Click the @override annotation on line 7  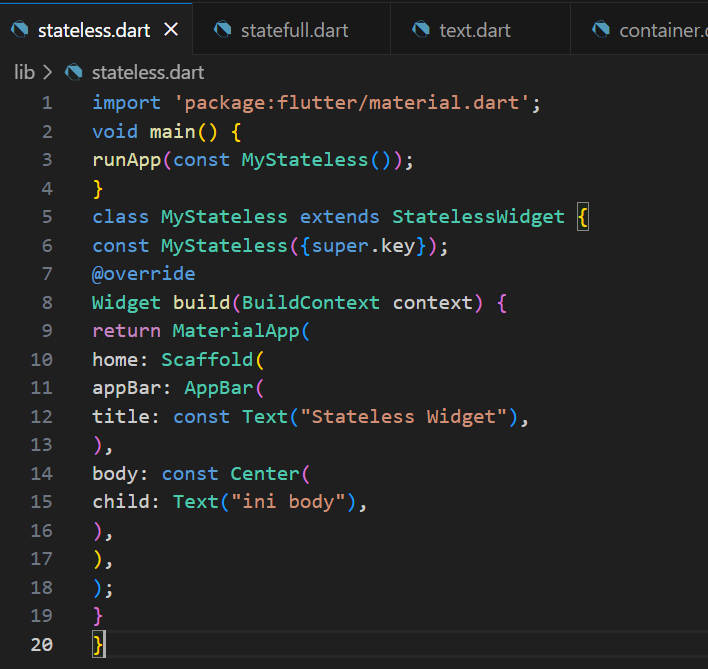pos(143,274)
